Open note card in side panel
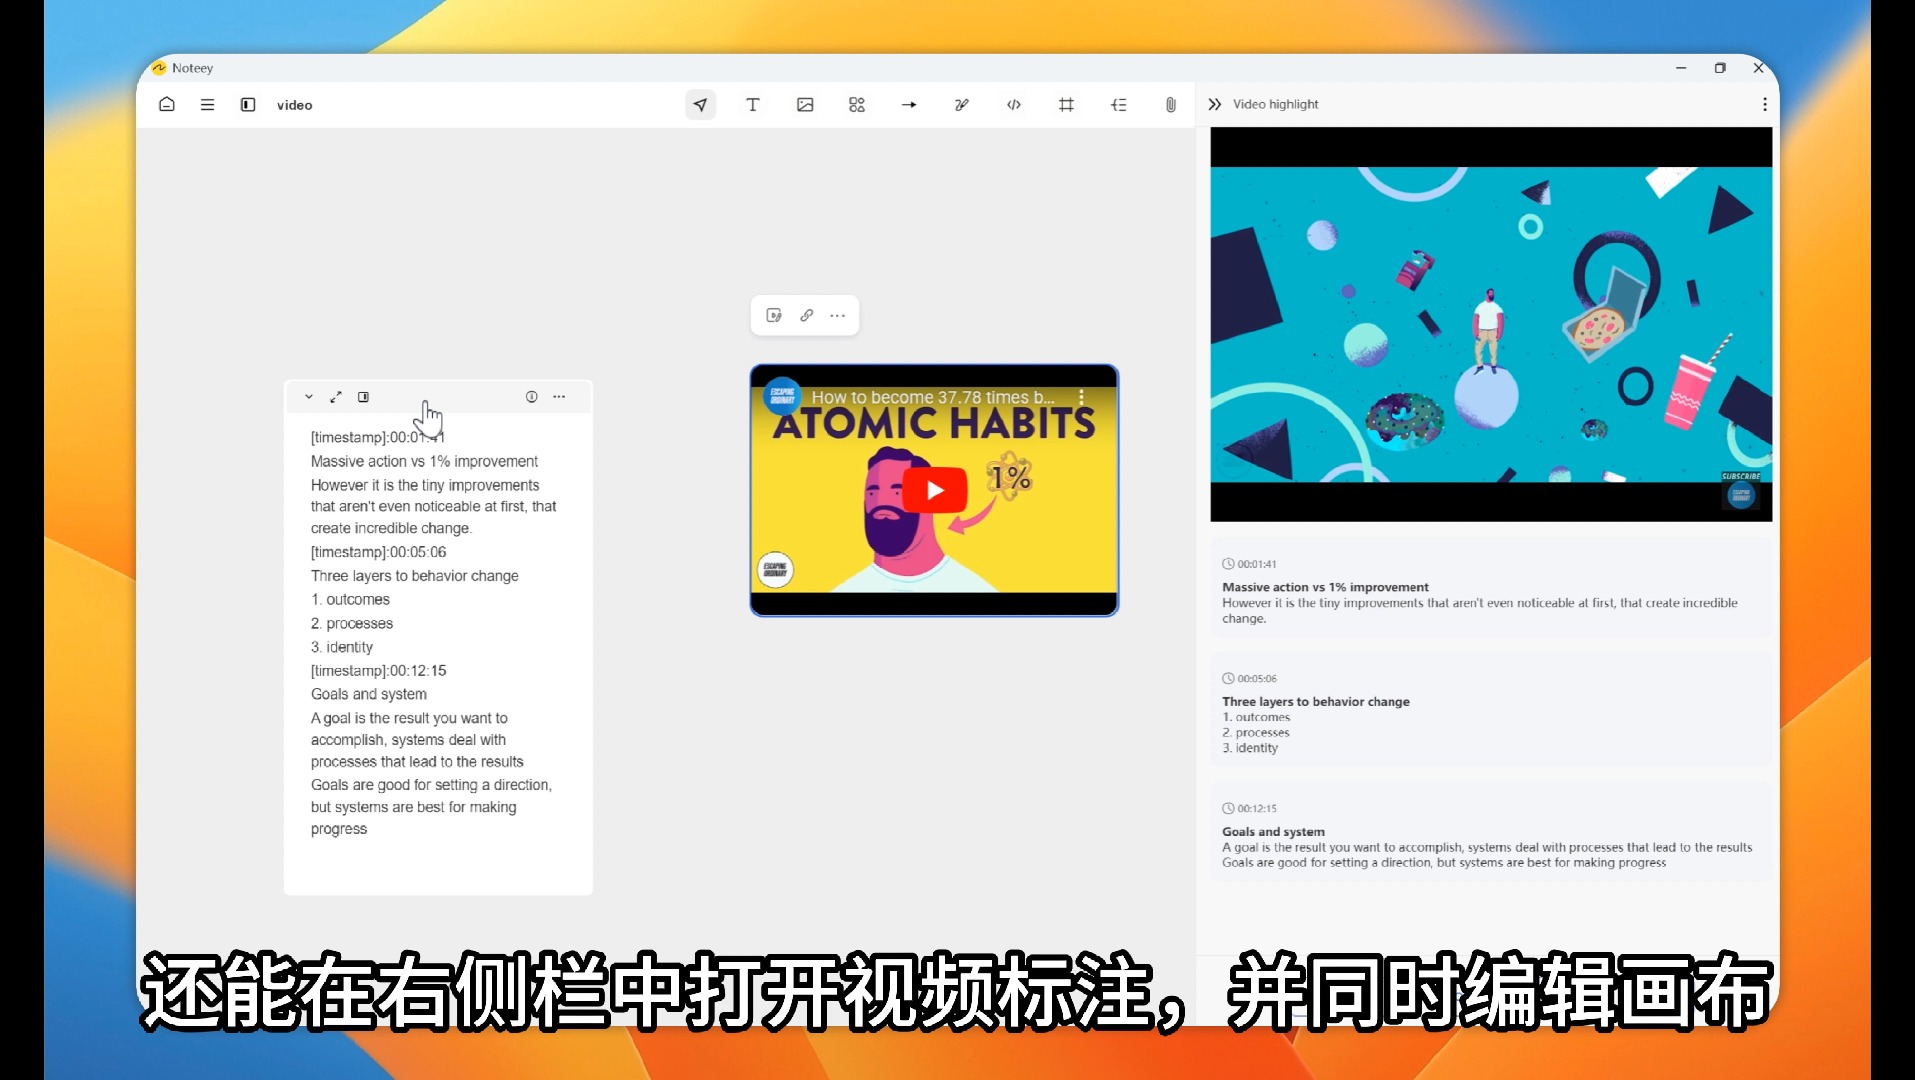 [x=363, y=397]
